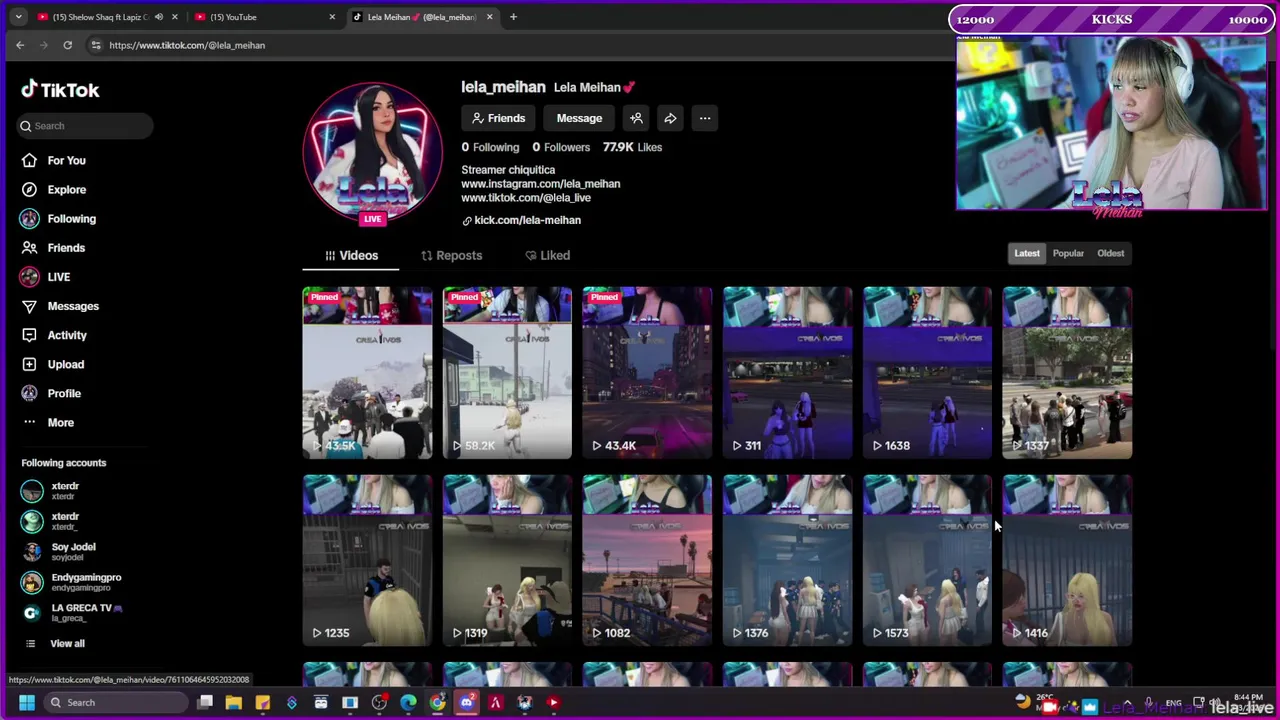This screenshot has width=1280, height=720.
Task: Sort videos by Oldest
Action: click(1111, 253)
